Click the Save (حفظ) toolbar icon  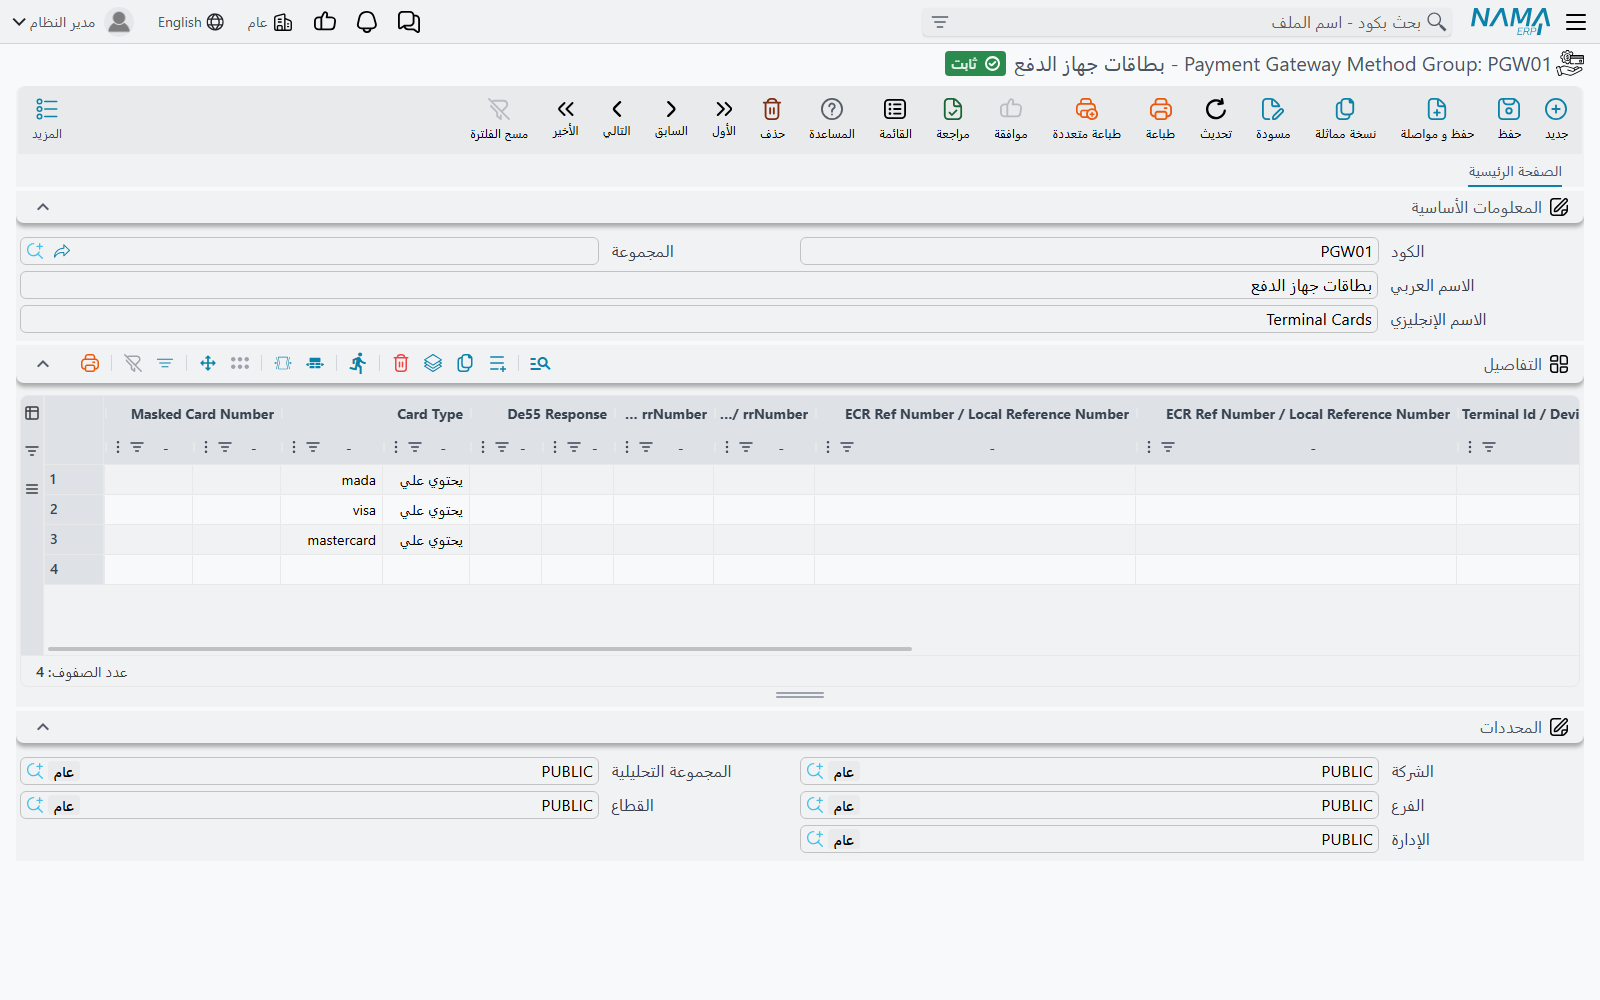[1509, 118]
